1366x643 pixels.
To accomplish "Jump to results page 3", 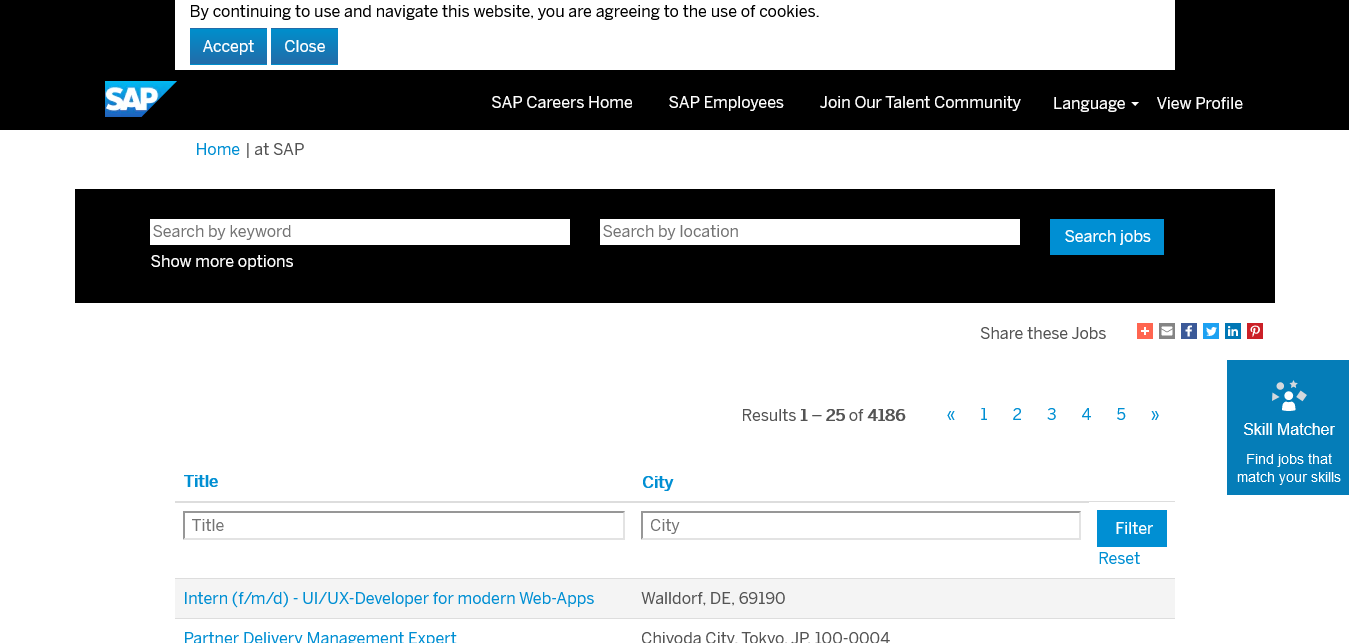I will [1051, 415].
